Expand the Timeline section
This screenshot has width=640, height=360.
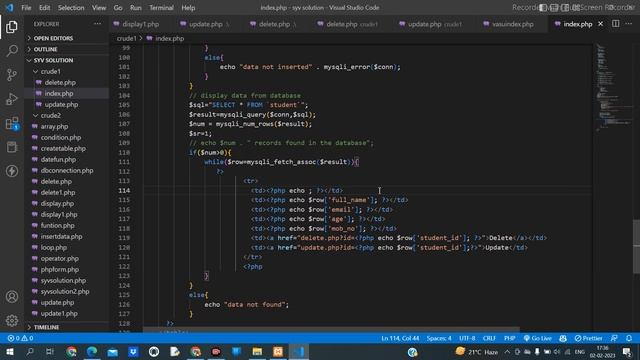coord(67,327)
